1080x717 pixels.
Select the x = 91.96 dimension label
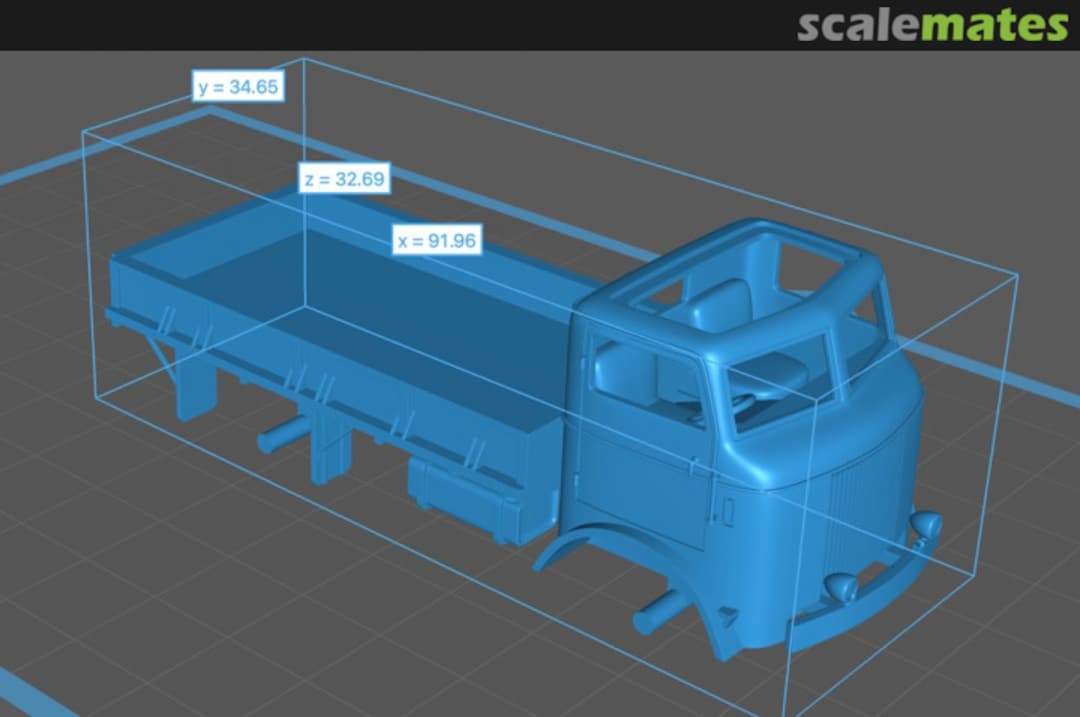coord(436,240)
